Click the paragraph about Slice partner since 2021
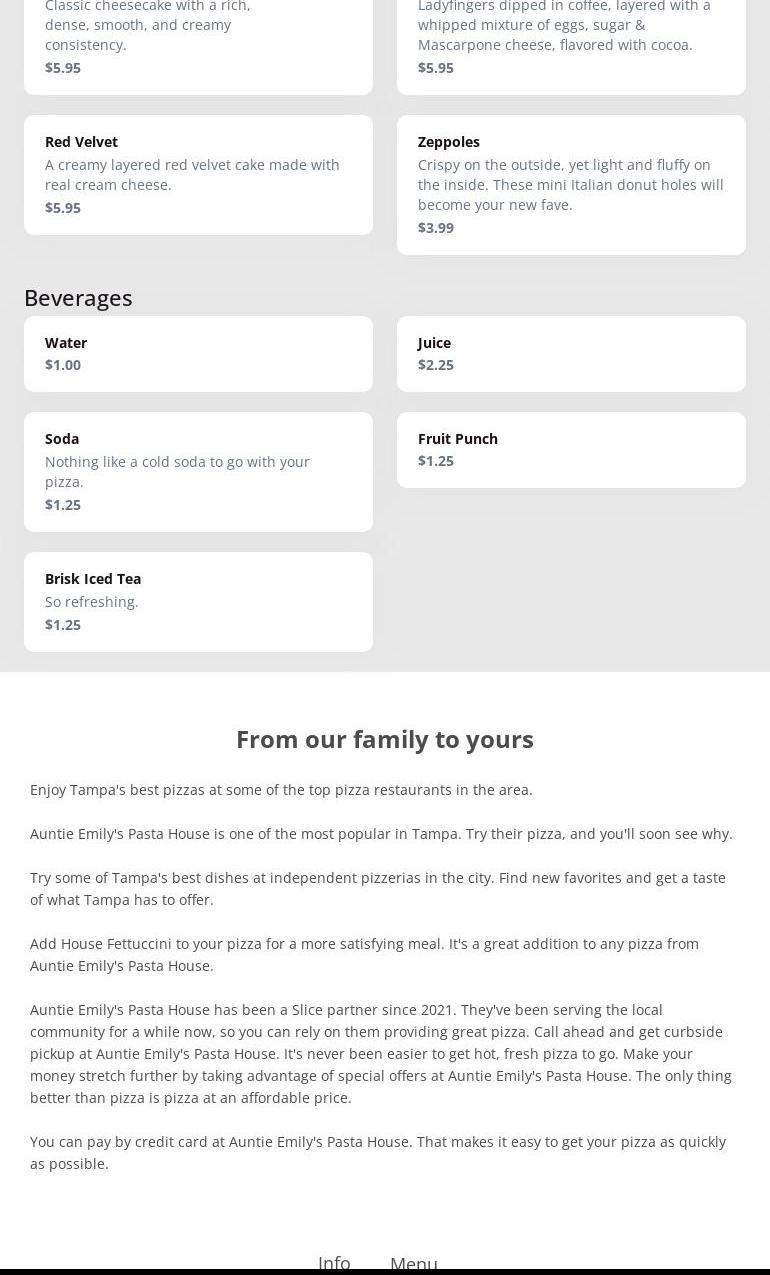 click(381, 1053)
